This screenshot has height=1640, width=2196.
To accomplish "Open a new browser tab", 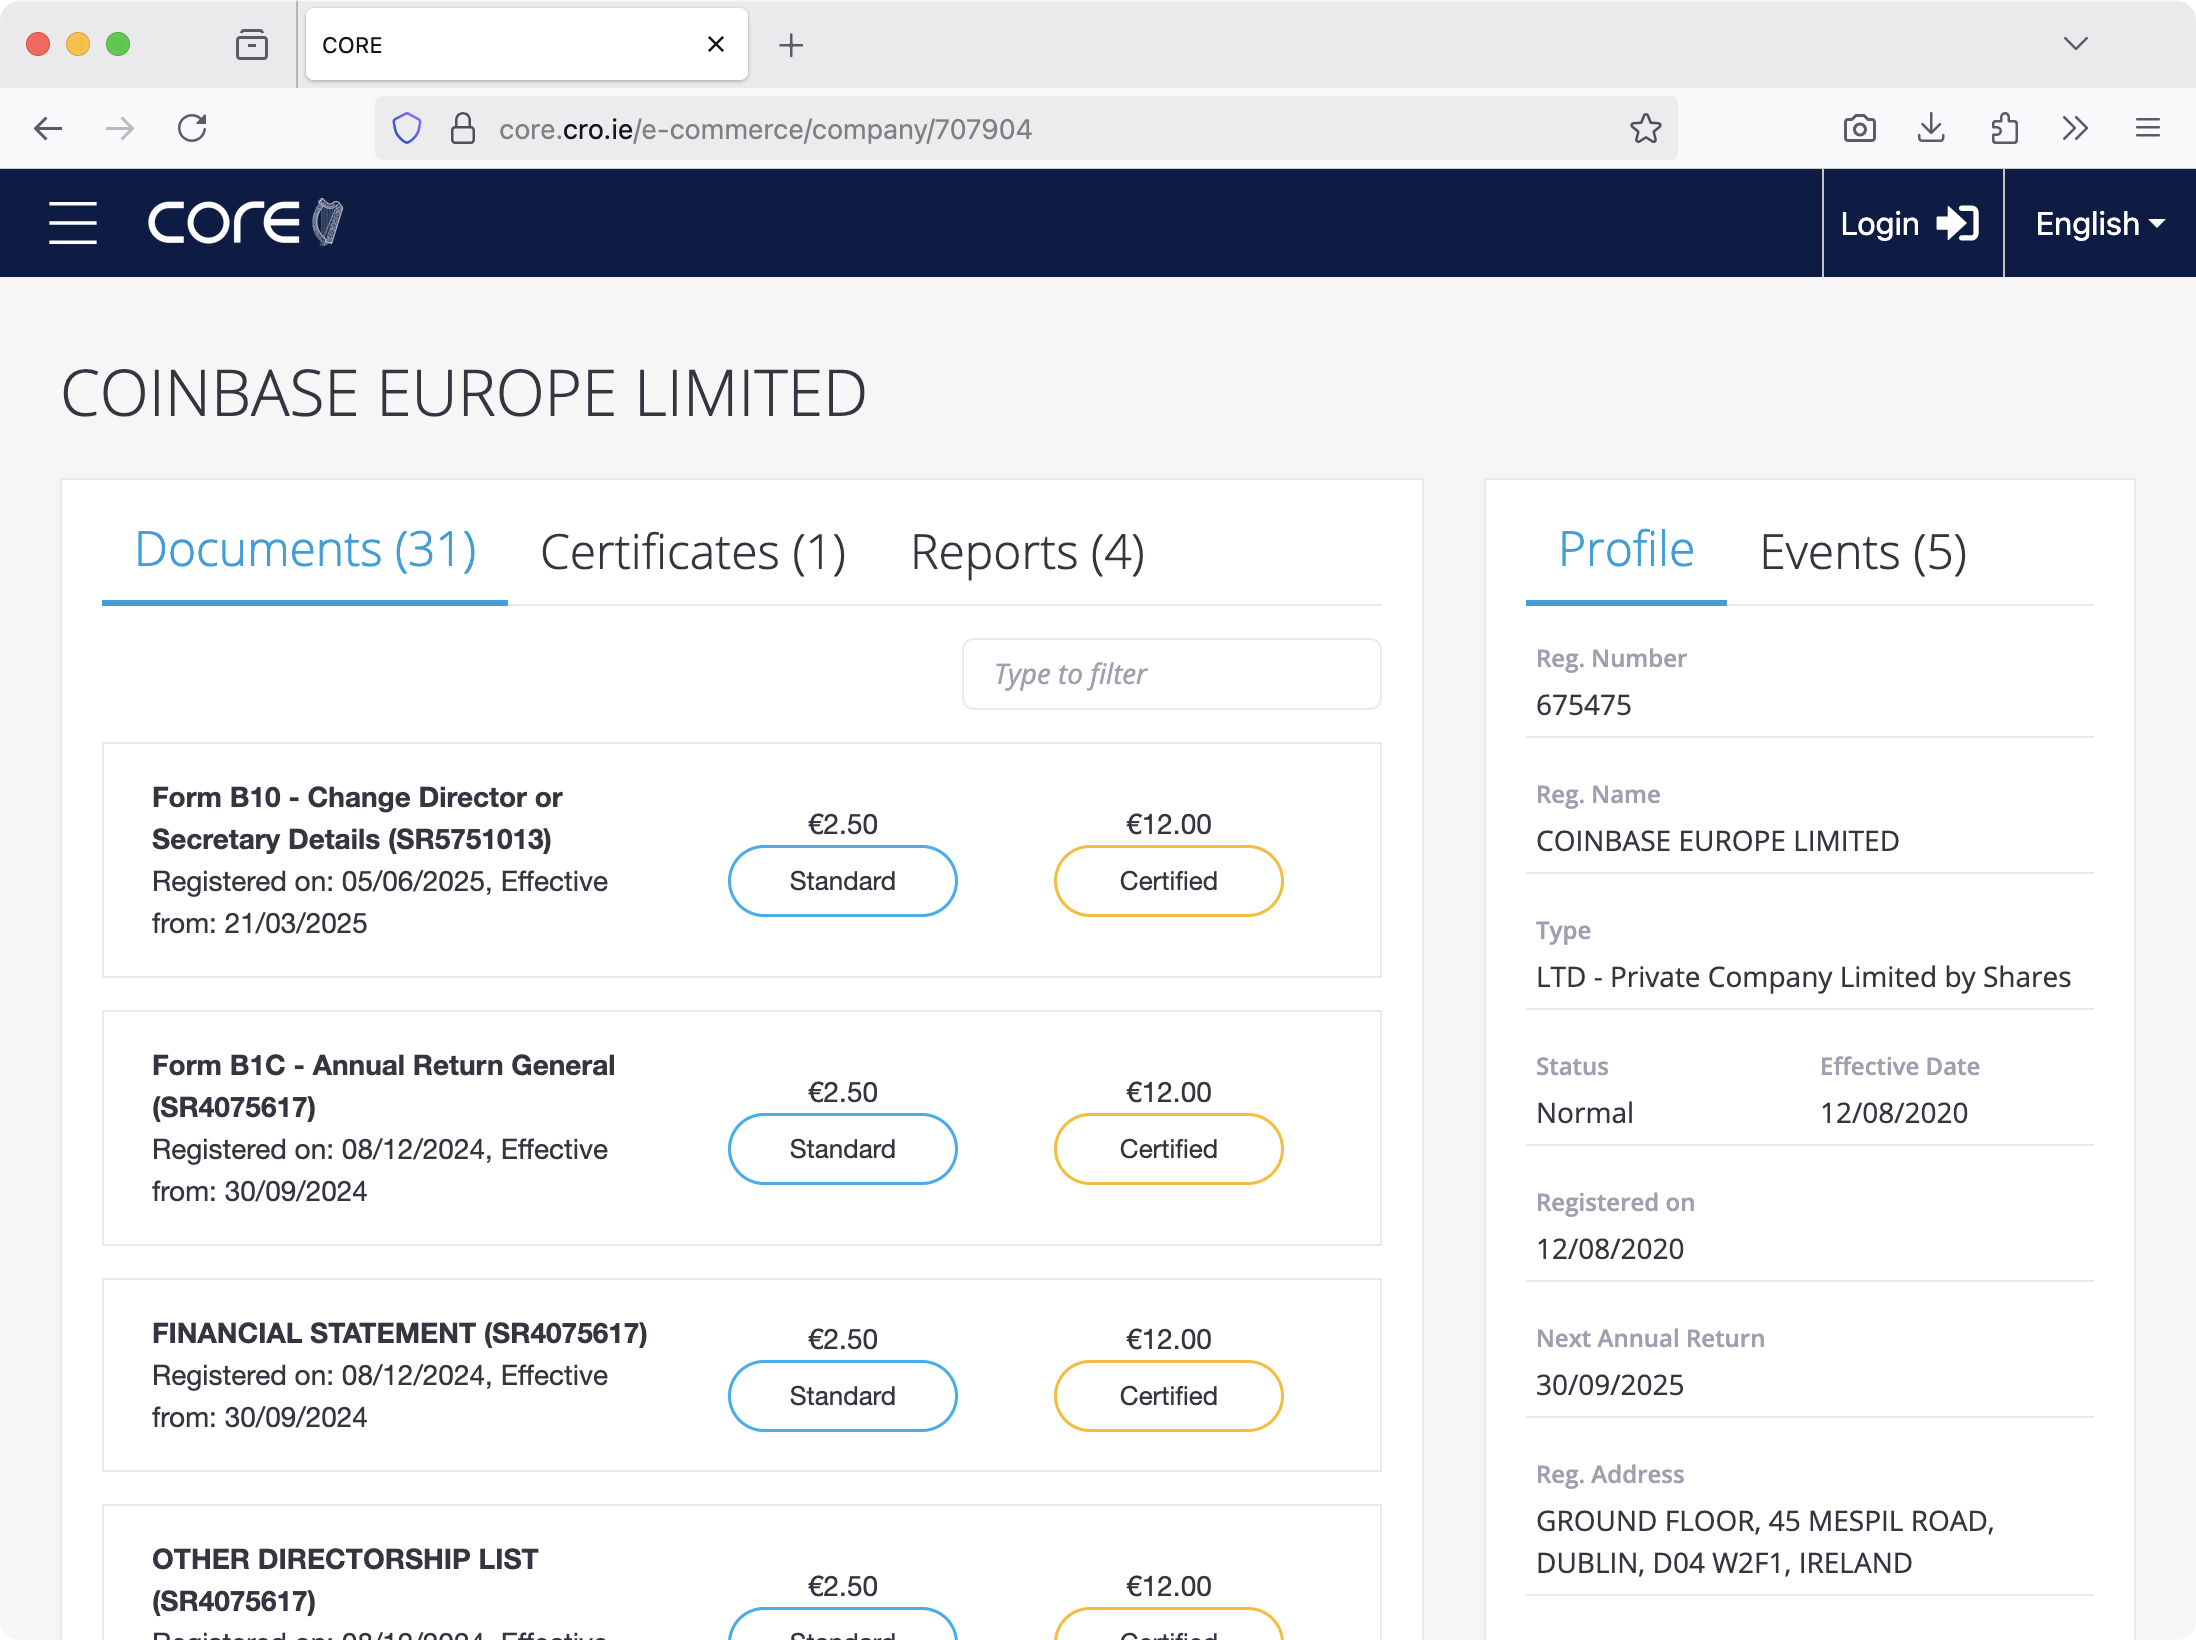I will 791,45.
